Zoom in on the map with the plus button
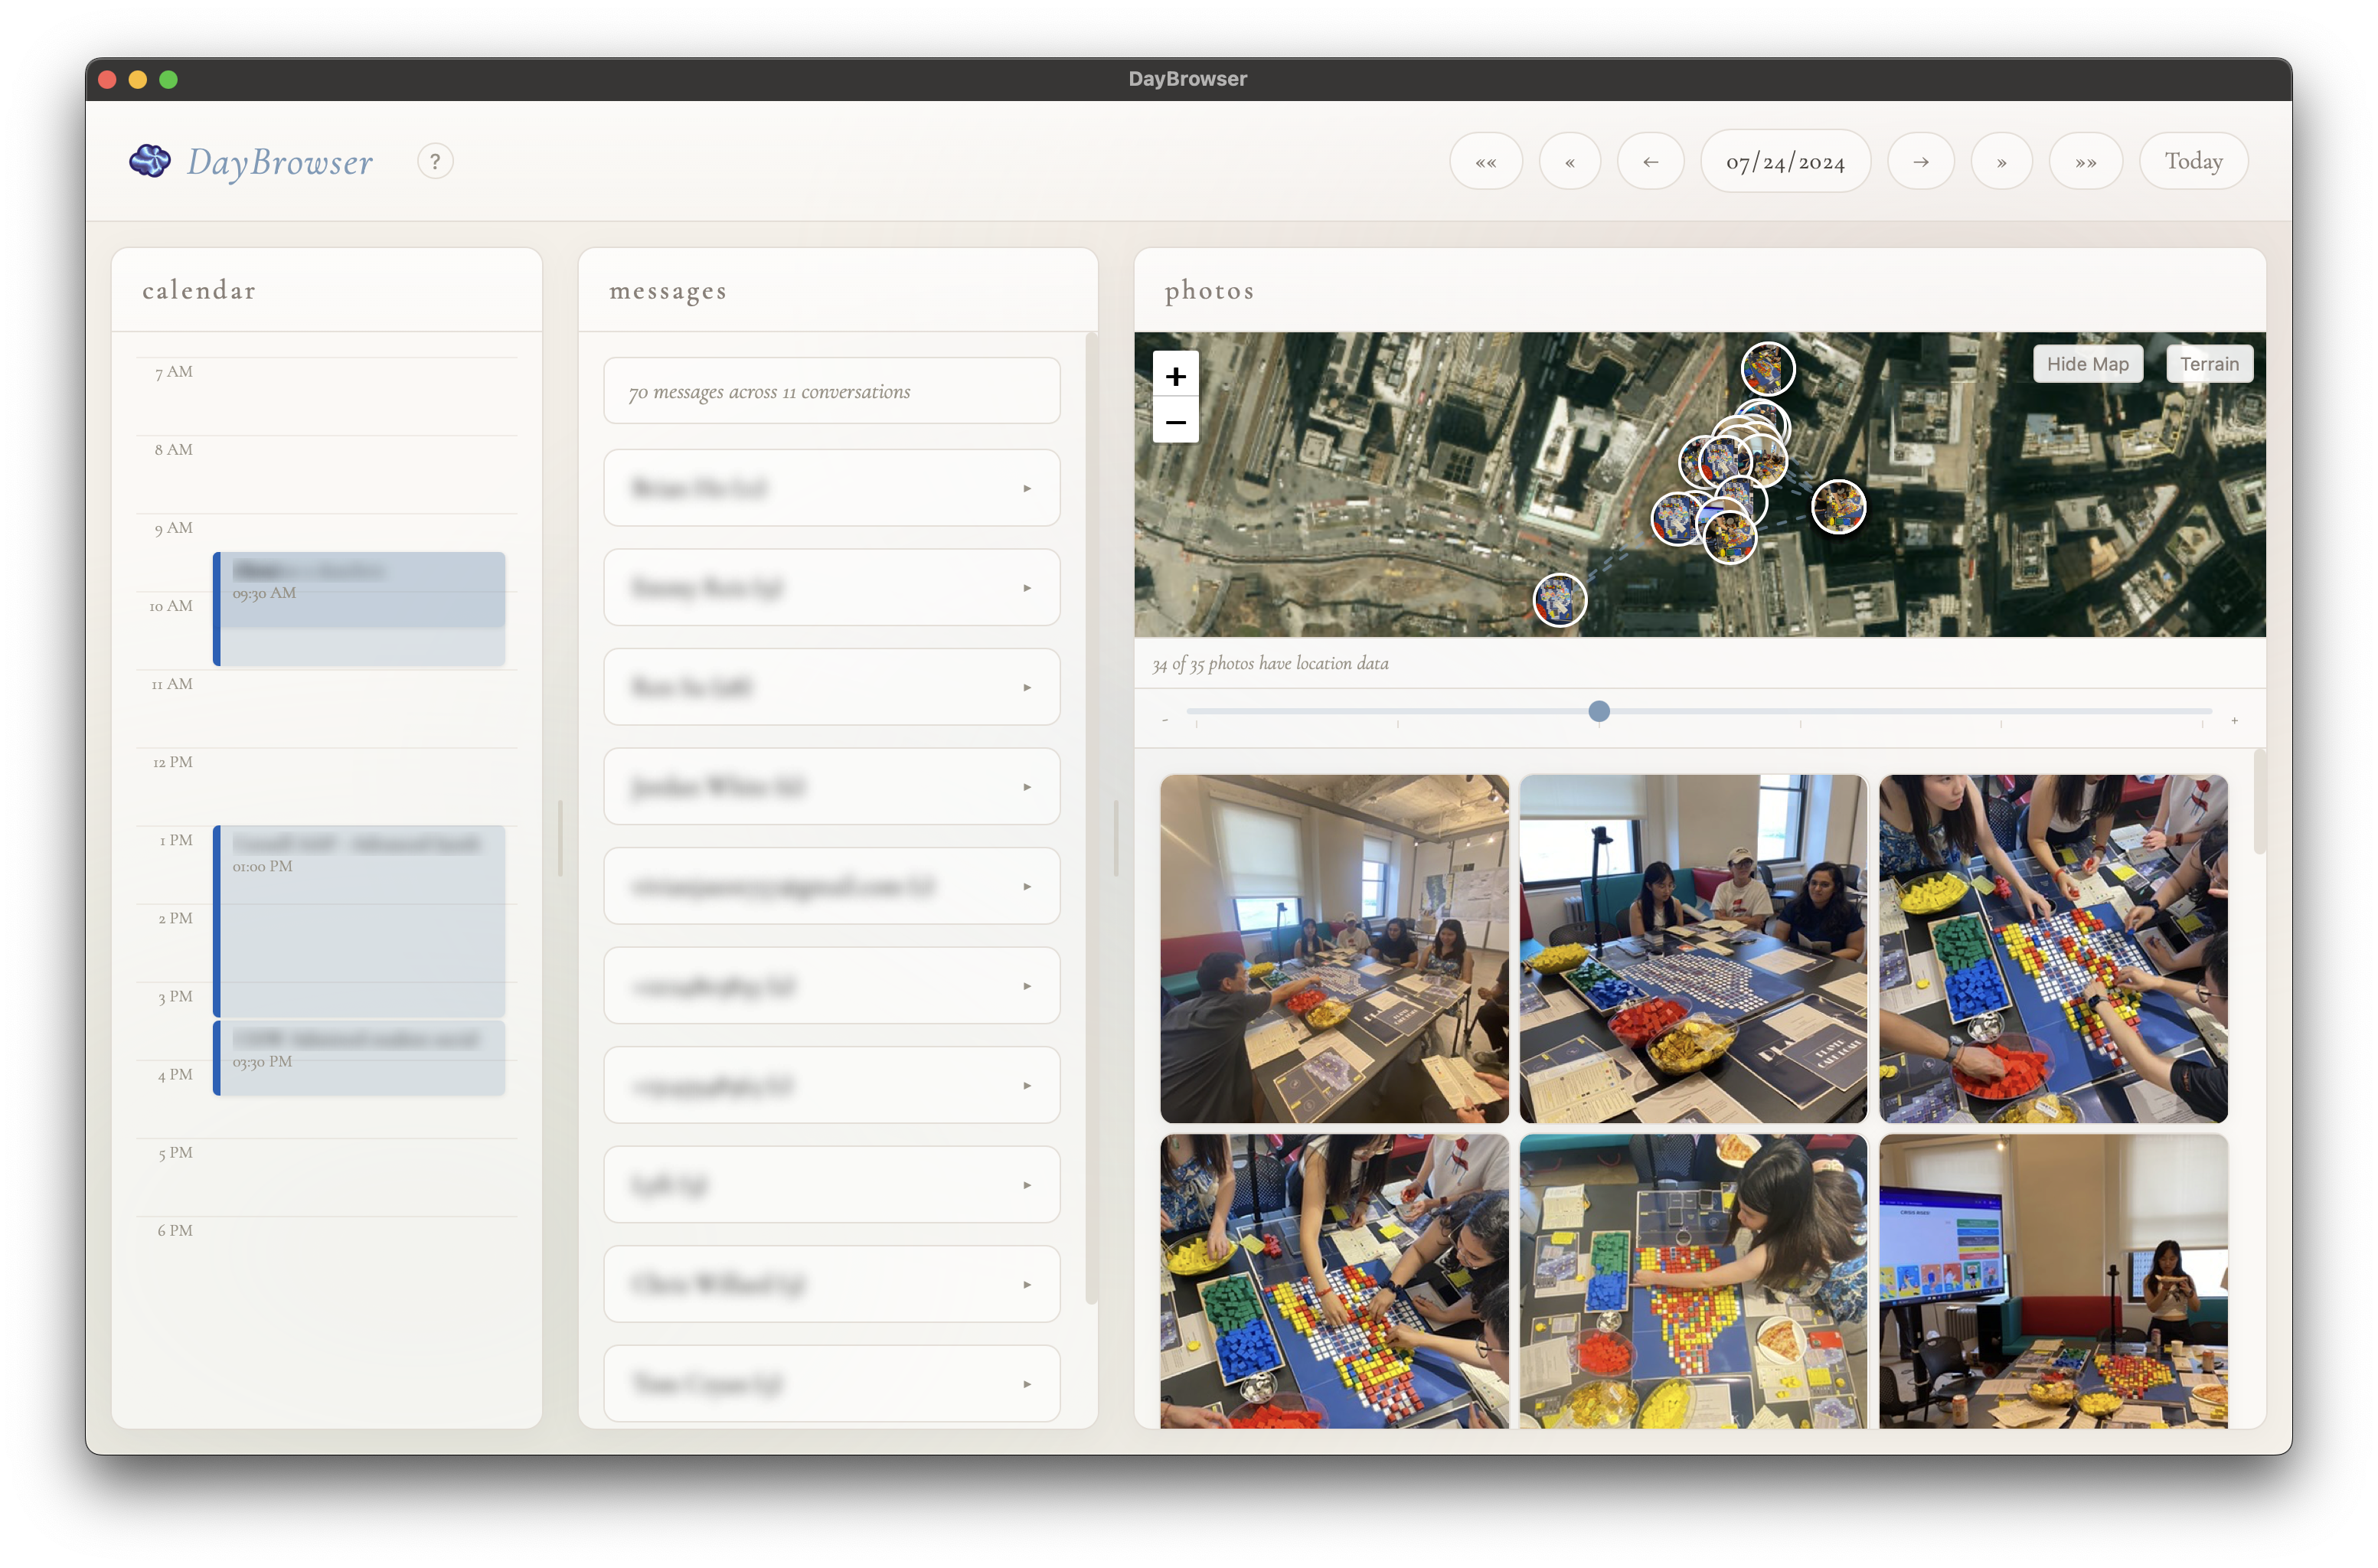 [x=1175, y=376]
